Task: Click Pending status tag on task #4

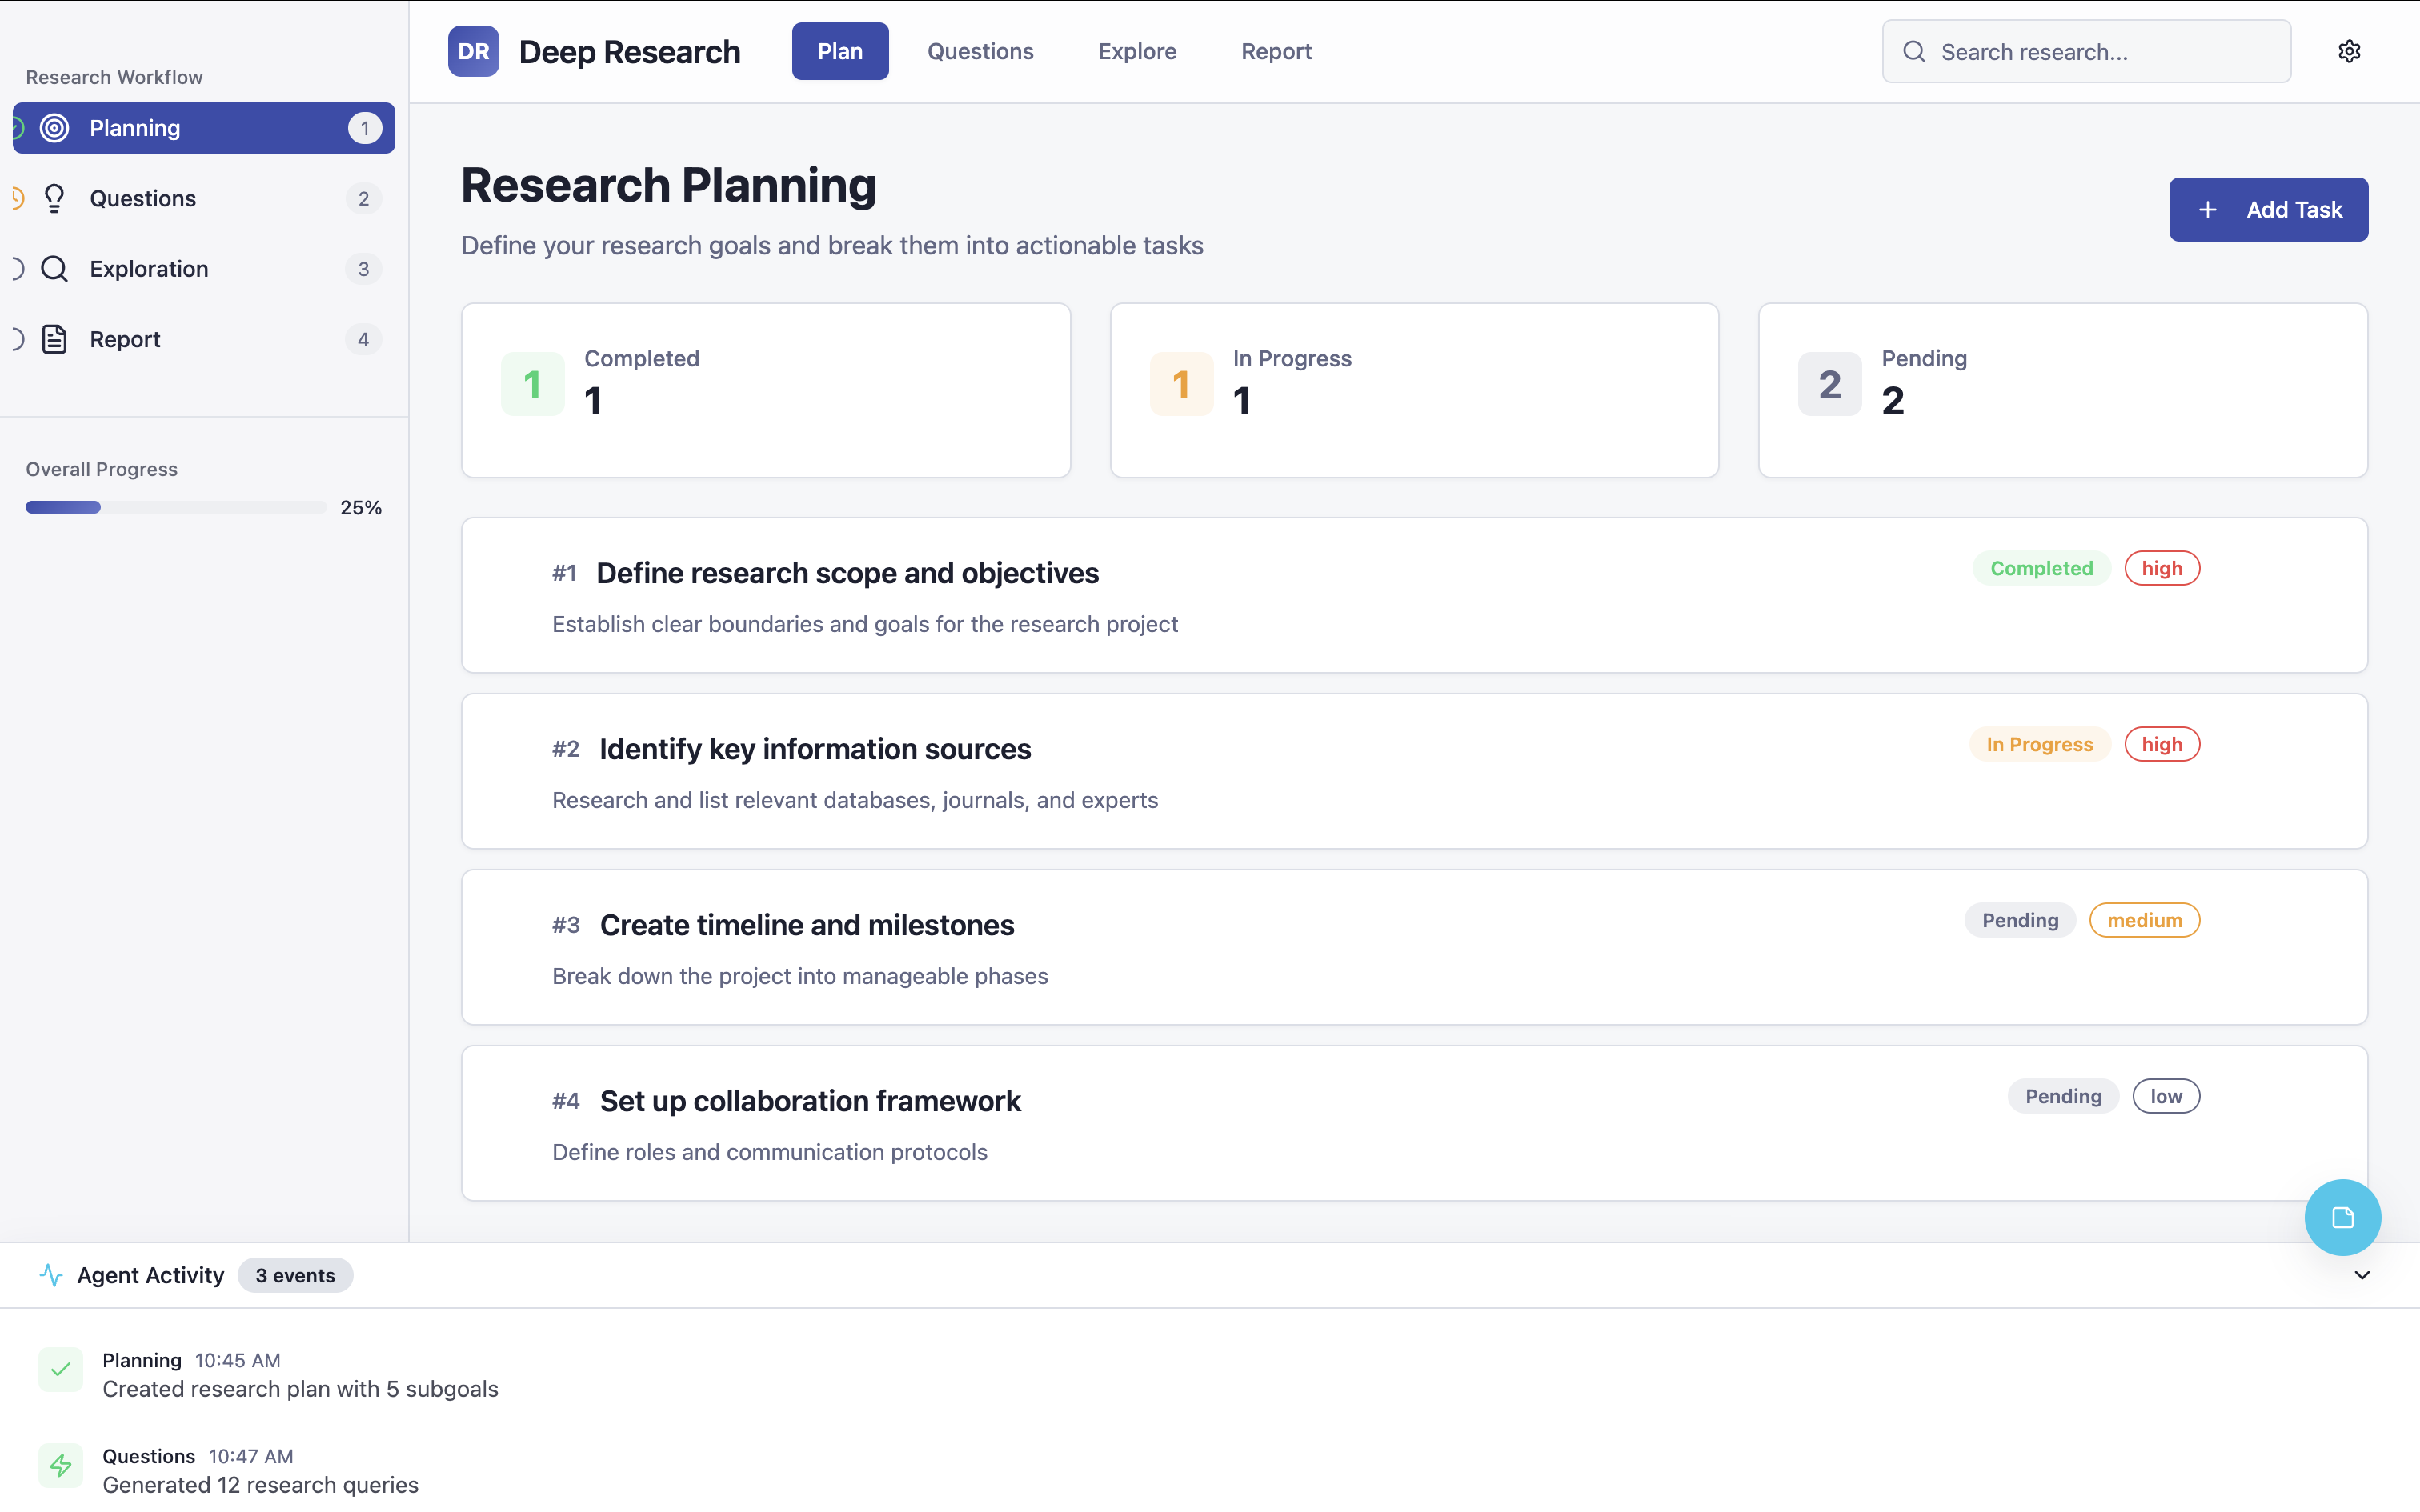Action: click(2063, 1096)
